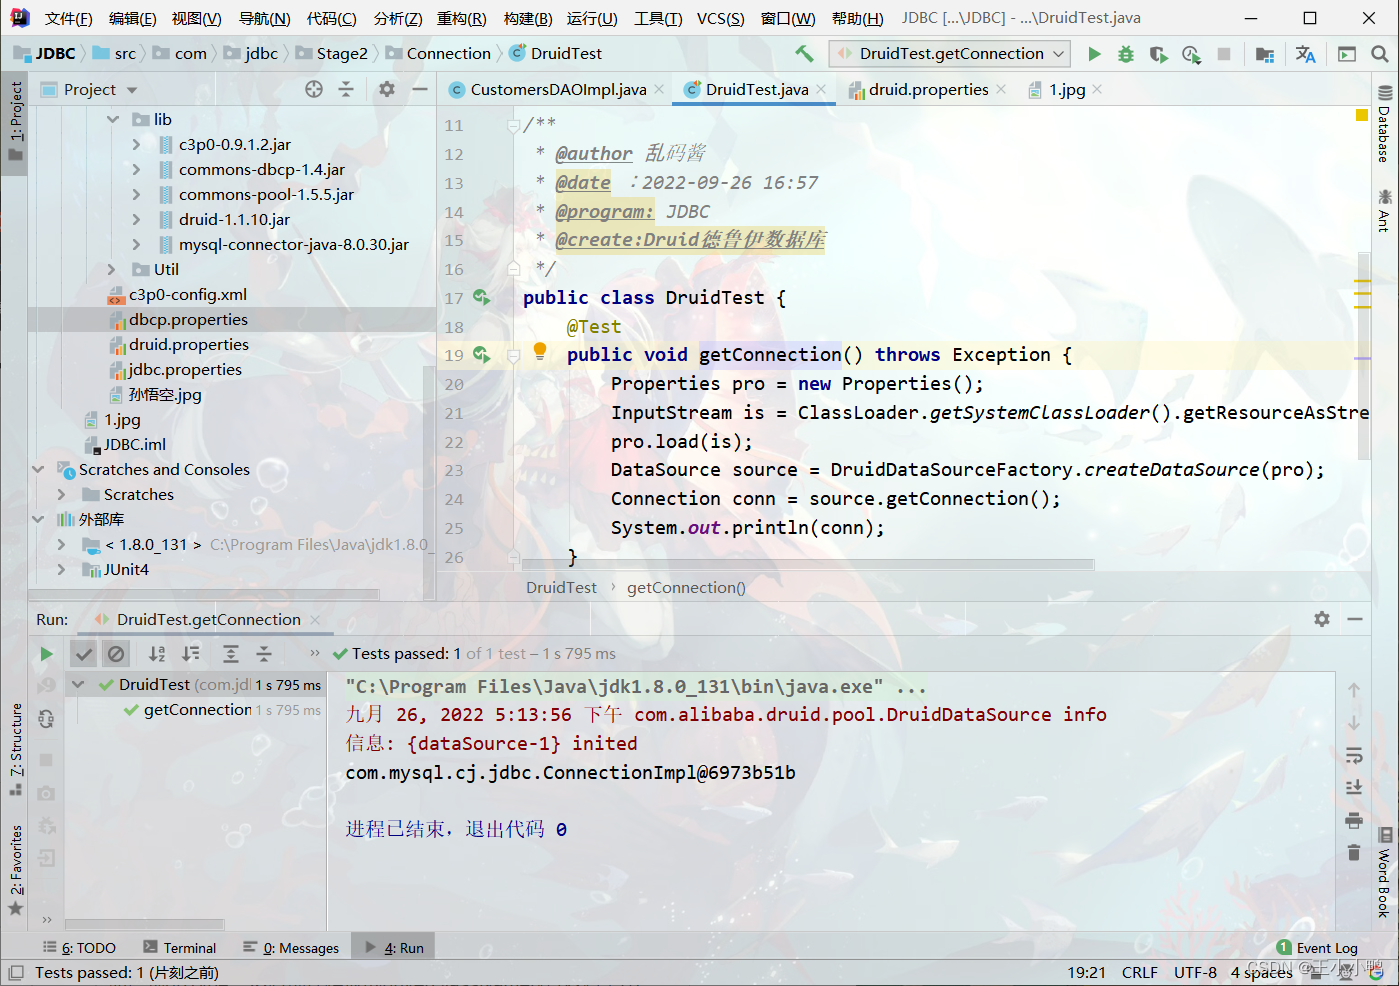Expand the c3p0-0.9.1.2.jar node
This screenshot has height=986, width=1399.
point(137,144)
